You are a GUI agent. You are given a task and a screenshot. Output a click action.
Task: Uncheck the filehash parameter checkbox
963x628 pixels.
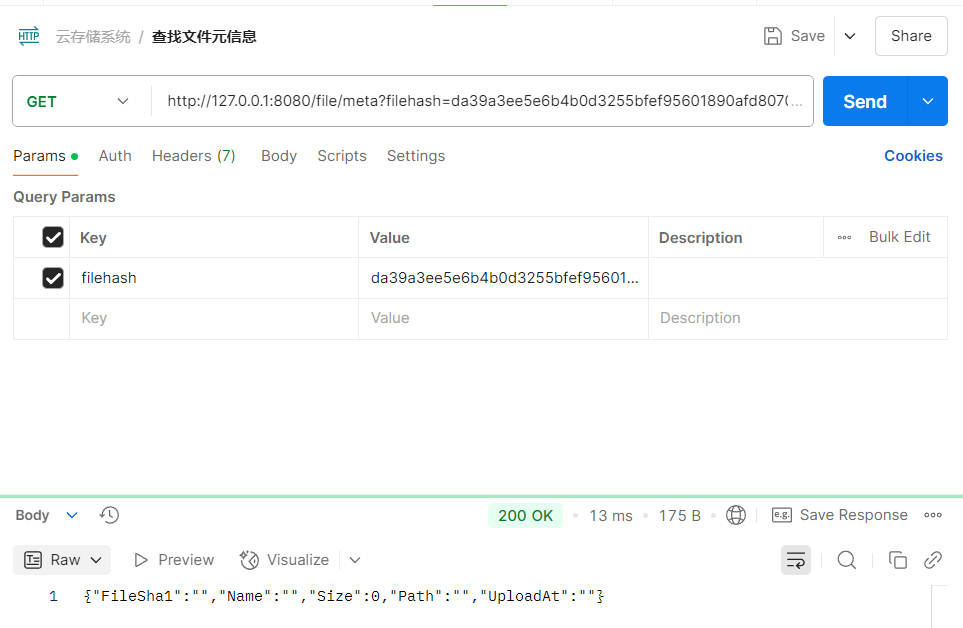click(x=53, y=278)
